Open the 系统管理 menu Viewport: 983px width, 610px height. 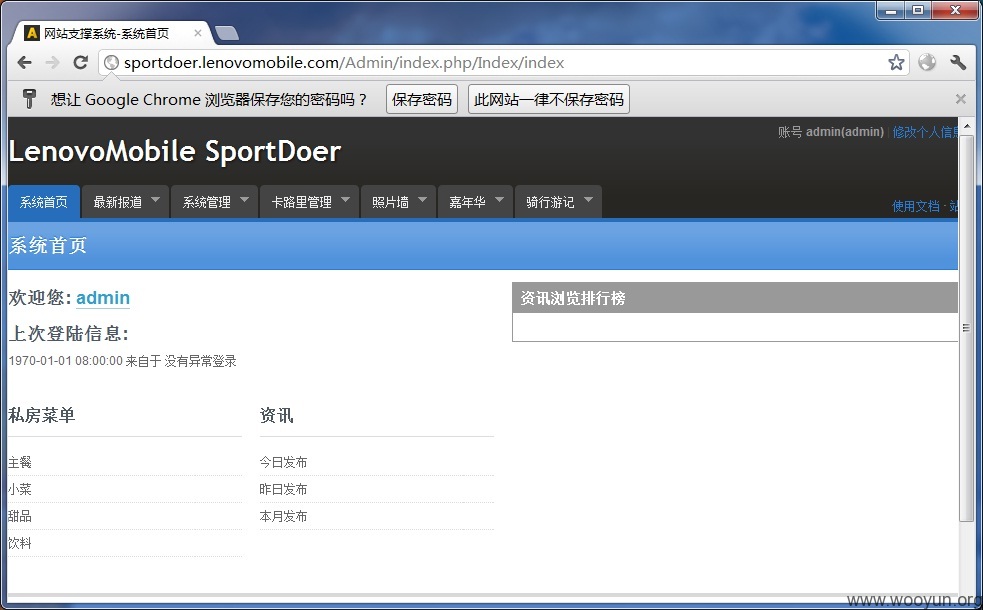click(x=214, y=202)
